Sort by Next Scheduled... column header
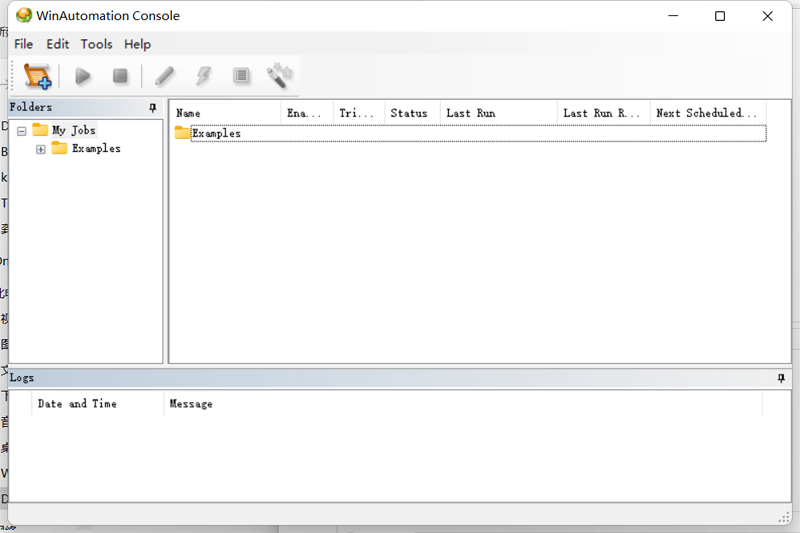Viewport: 800px width, 533px height. point(708,113)
